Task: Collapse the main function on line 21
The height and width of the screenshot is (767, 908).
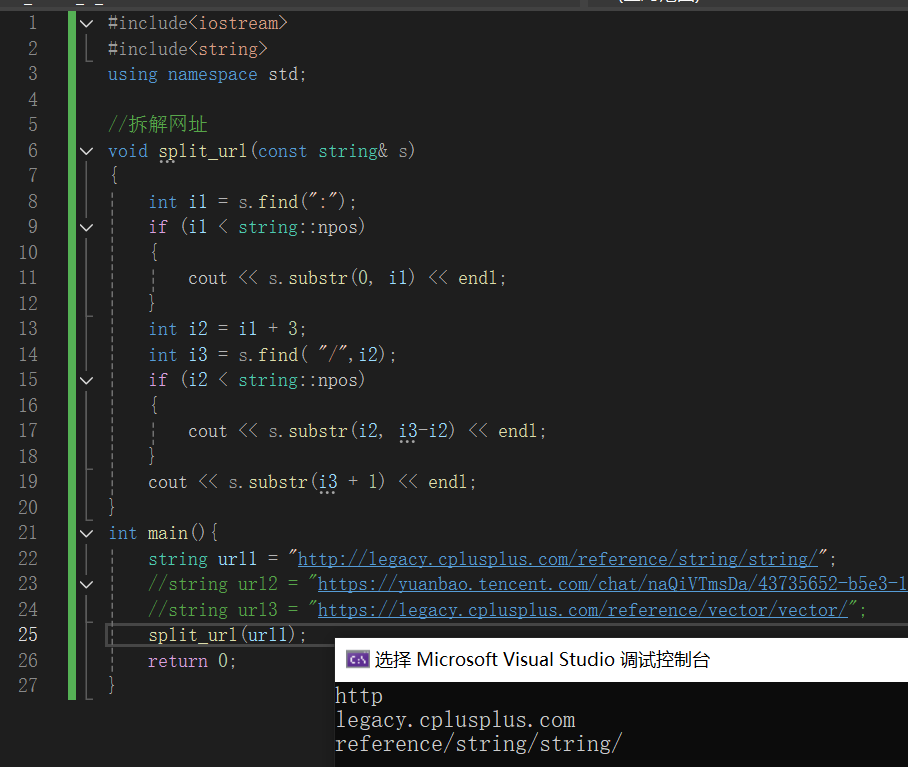Action: coord(86,533)
